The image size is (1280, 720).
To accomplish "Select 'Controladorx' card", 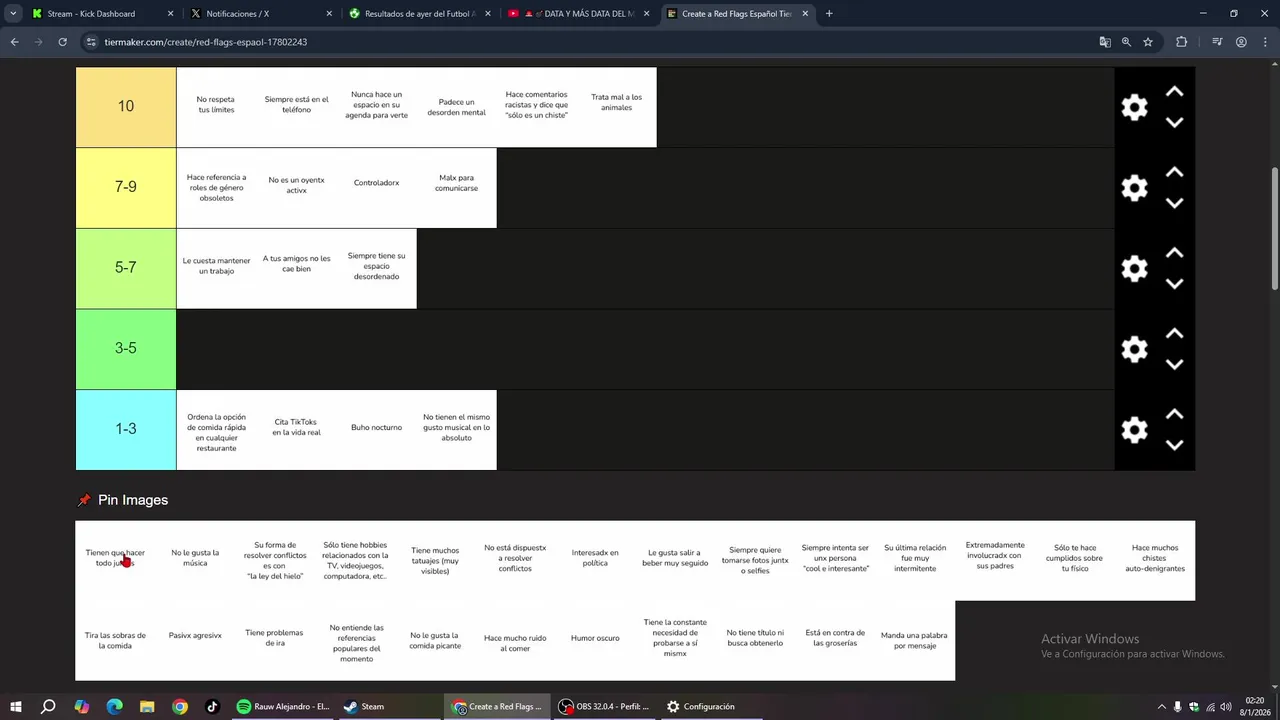I will click(x=376, y=188).
